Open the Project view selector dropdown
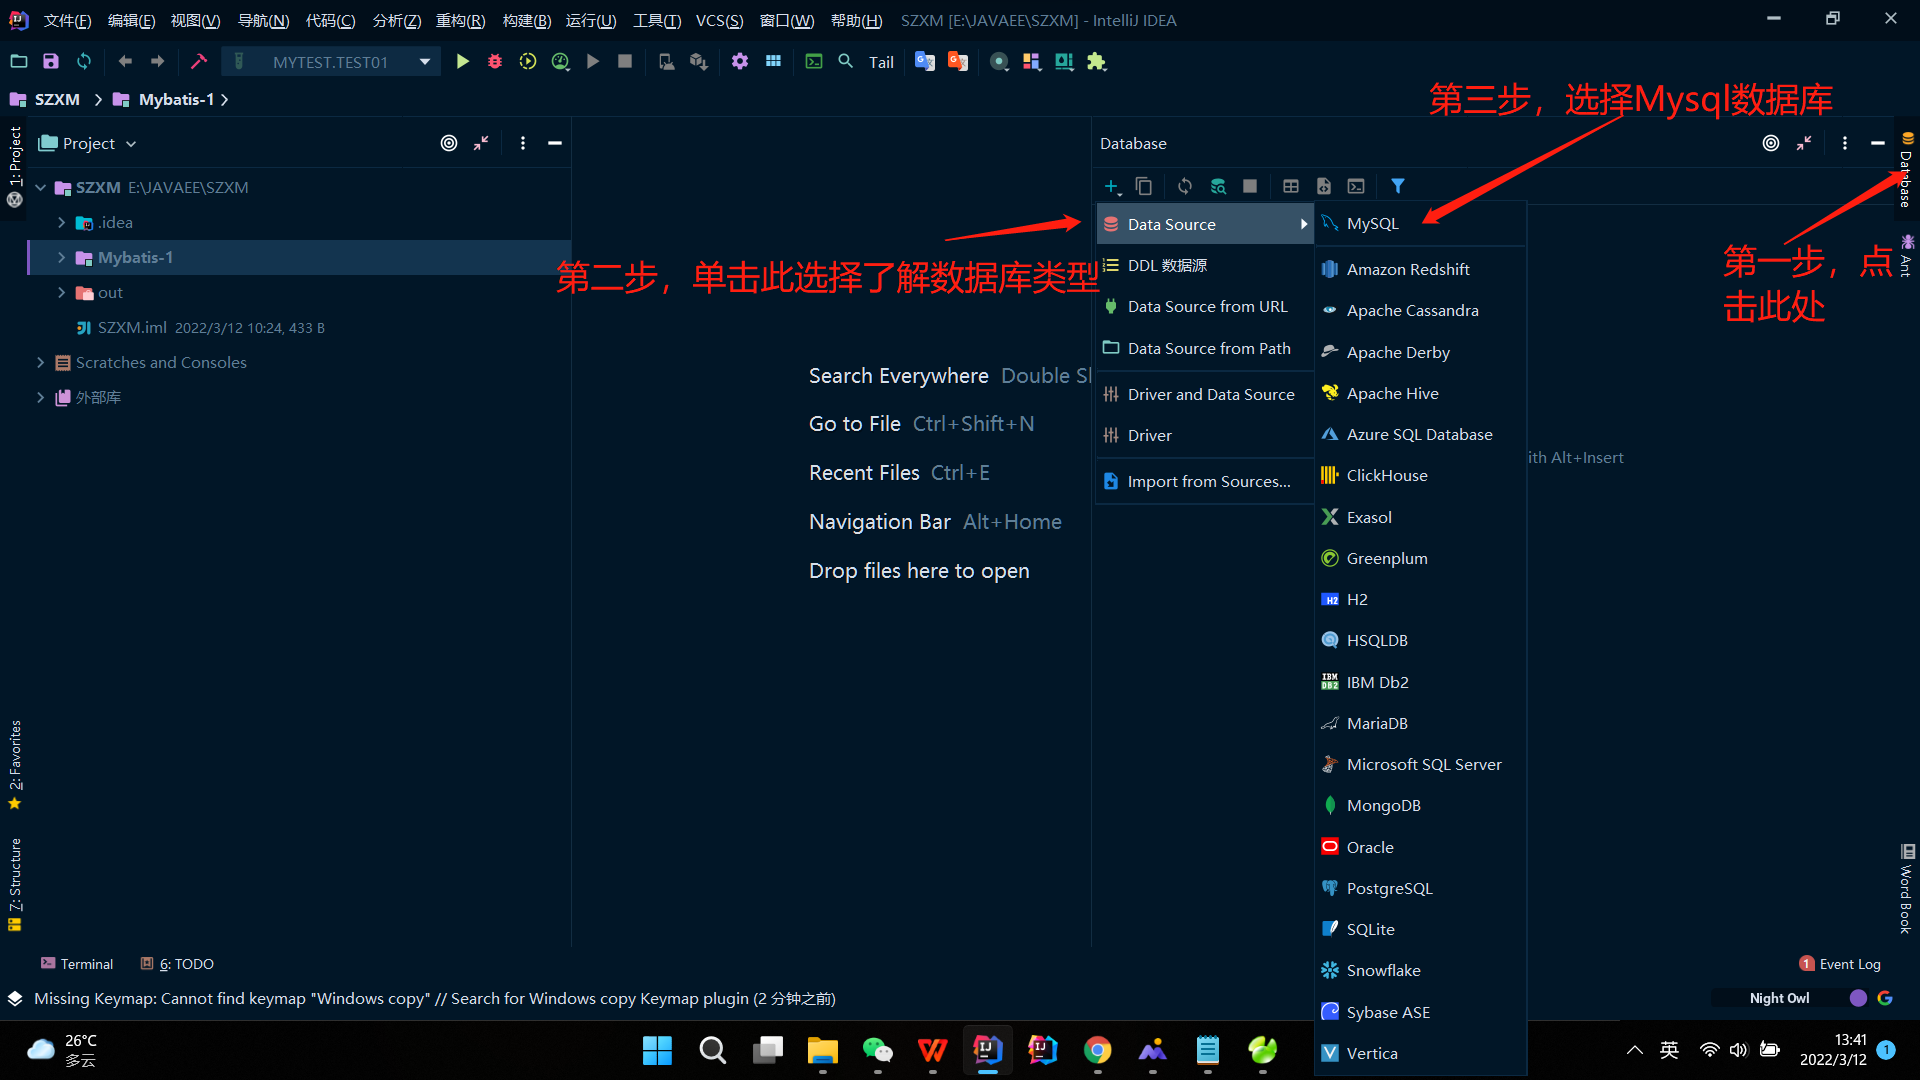This screenshot has width=1920, height=1080. pyautogui.click(x=87, y=143)
